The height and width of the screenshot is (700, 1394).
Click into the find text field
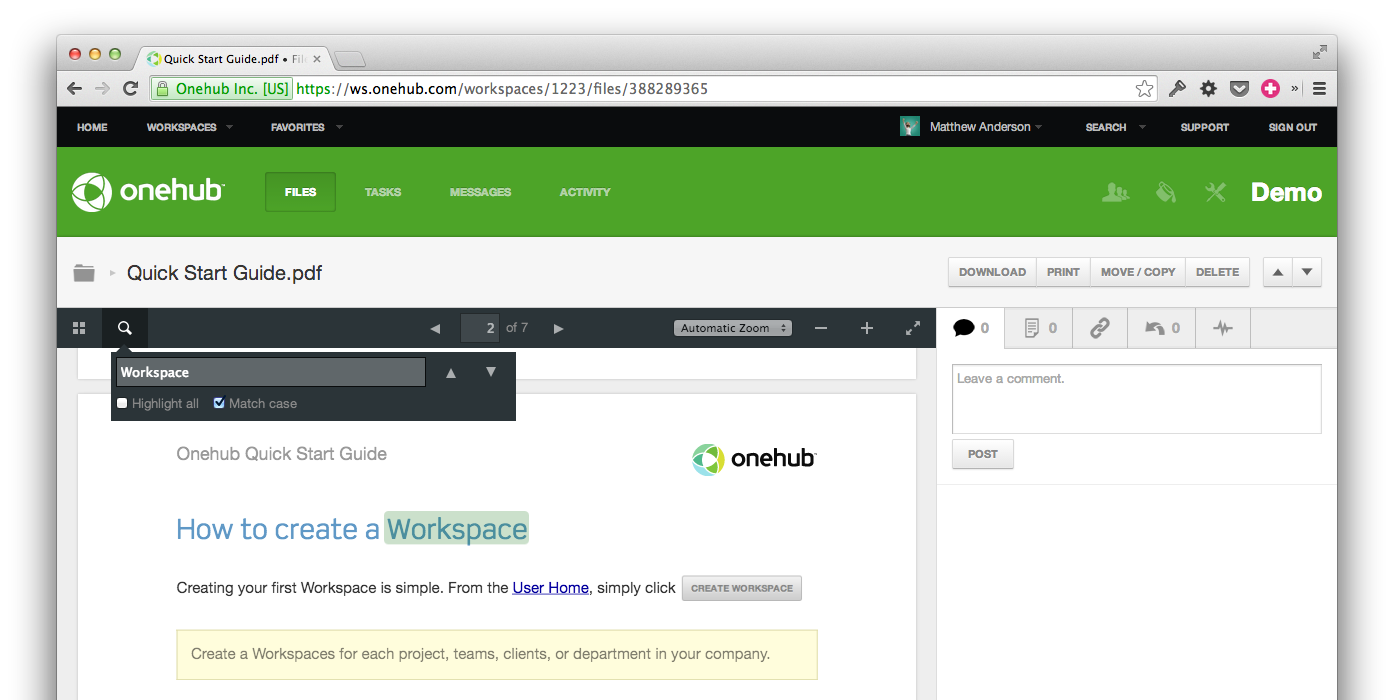pos(271,372)
